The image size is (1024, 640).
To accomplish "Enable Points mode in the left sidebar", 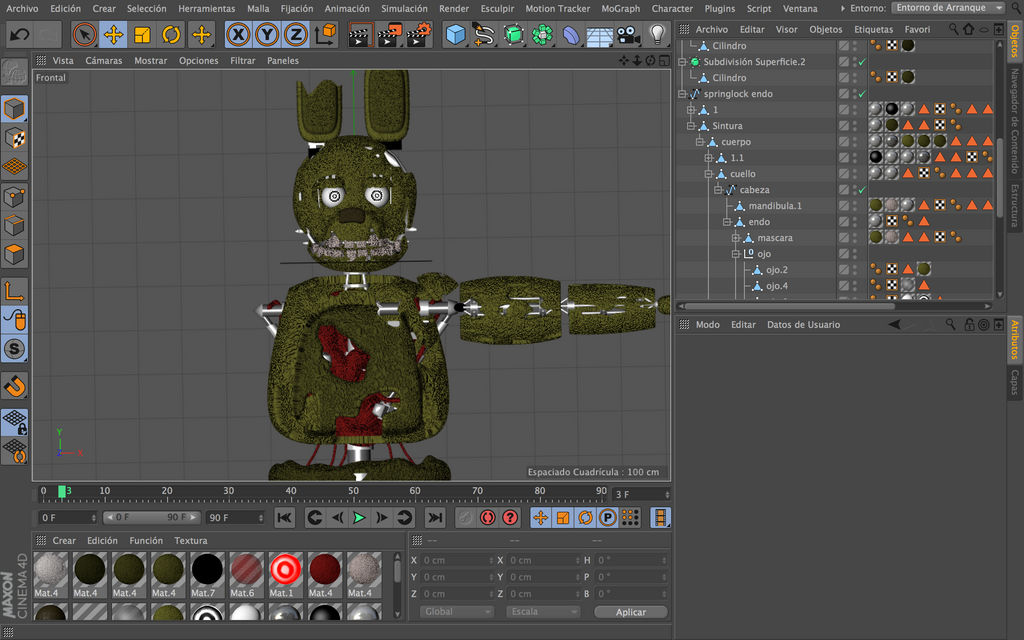I will pos(14,196).
